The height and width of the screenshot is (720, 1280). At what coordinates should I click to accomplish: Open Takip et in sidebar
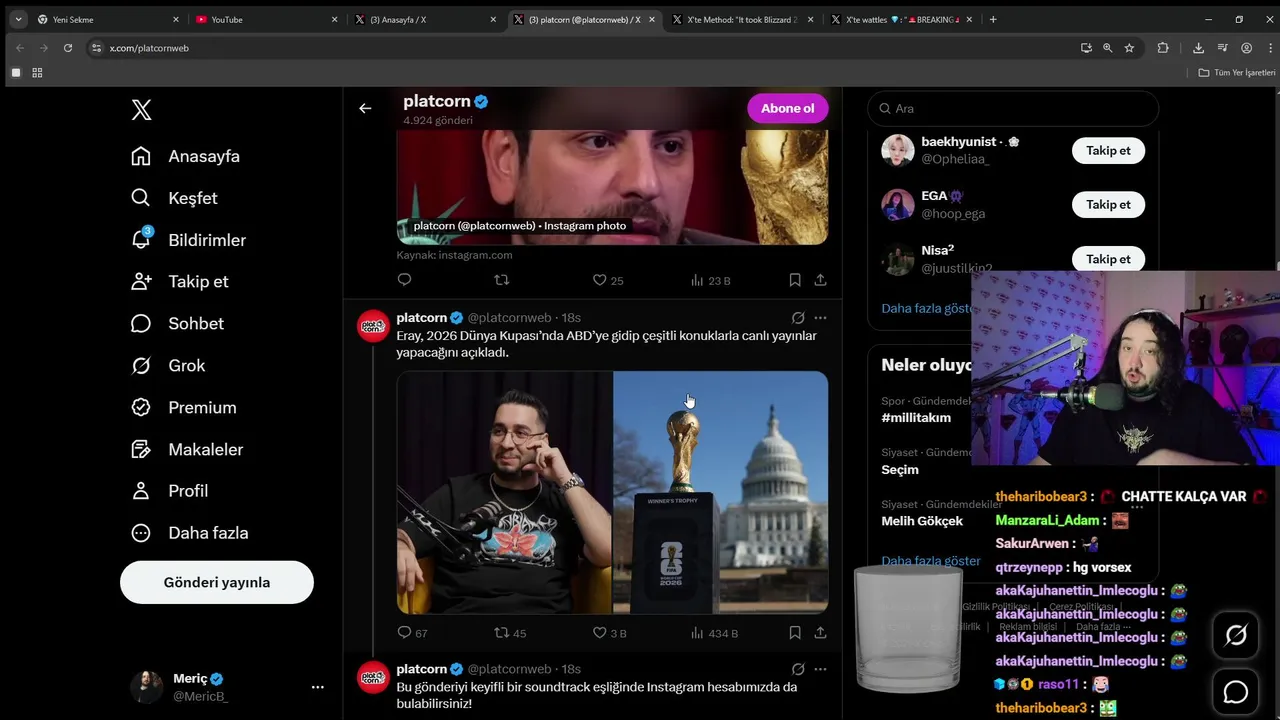[180, 281]
